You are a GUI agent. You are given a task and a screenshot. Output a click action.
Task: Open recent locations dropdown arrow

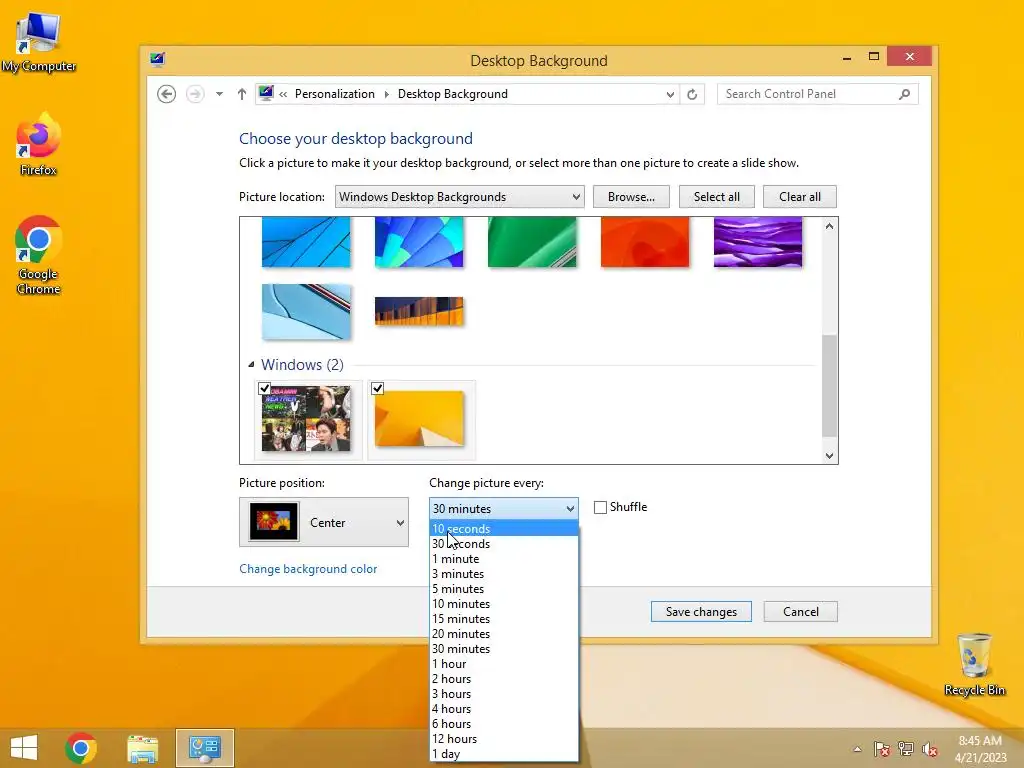click(219, 94)
